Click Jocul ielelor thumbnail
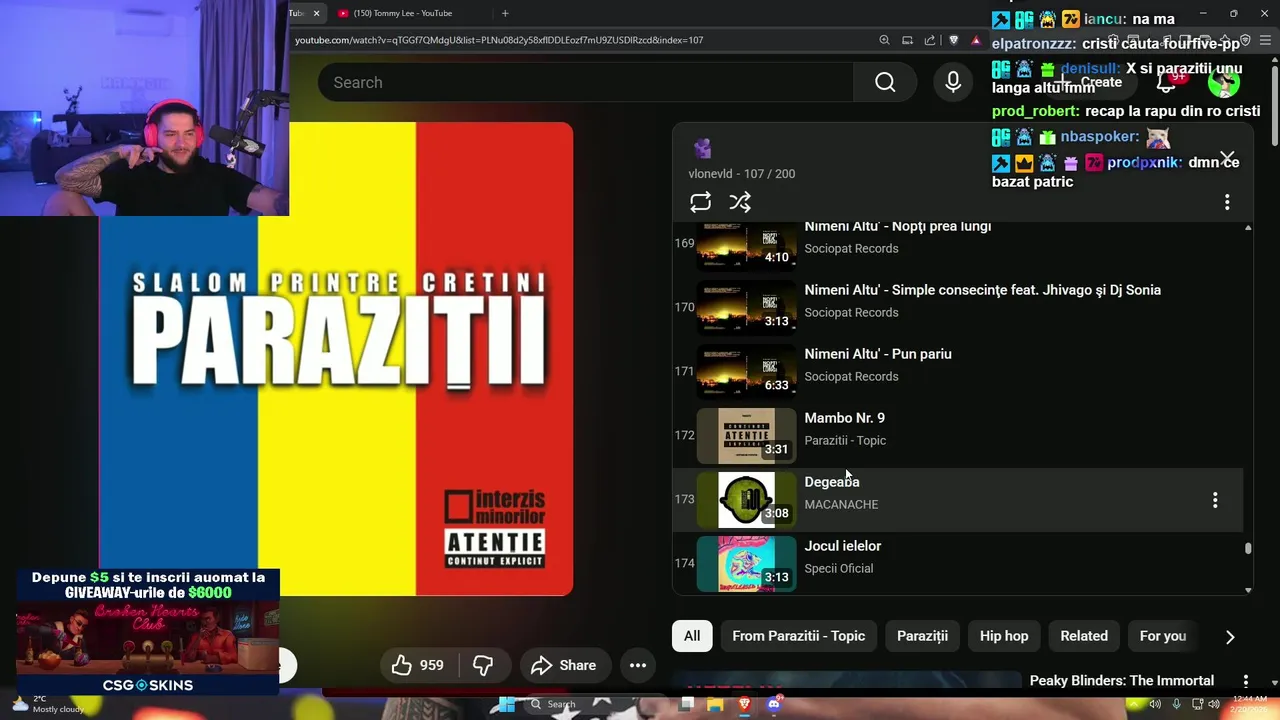Viewport: 1280px width, 720px height. tap(746, 564)
